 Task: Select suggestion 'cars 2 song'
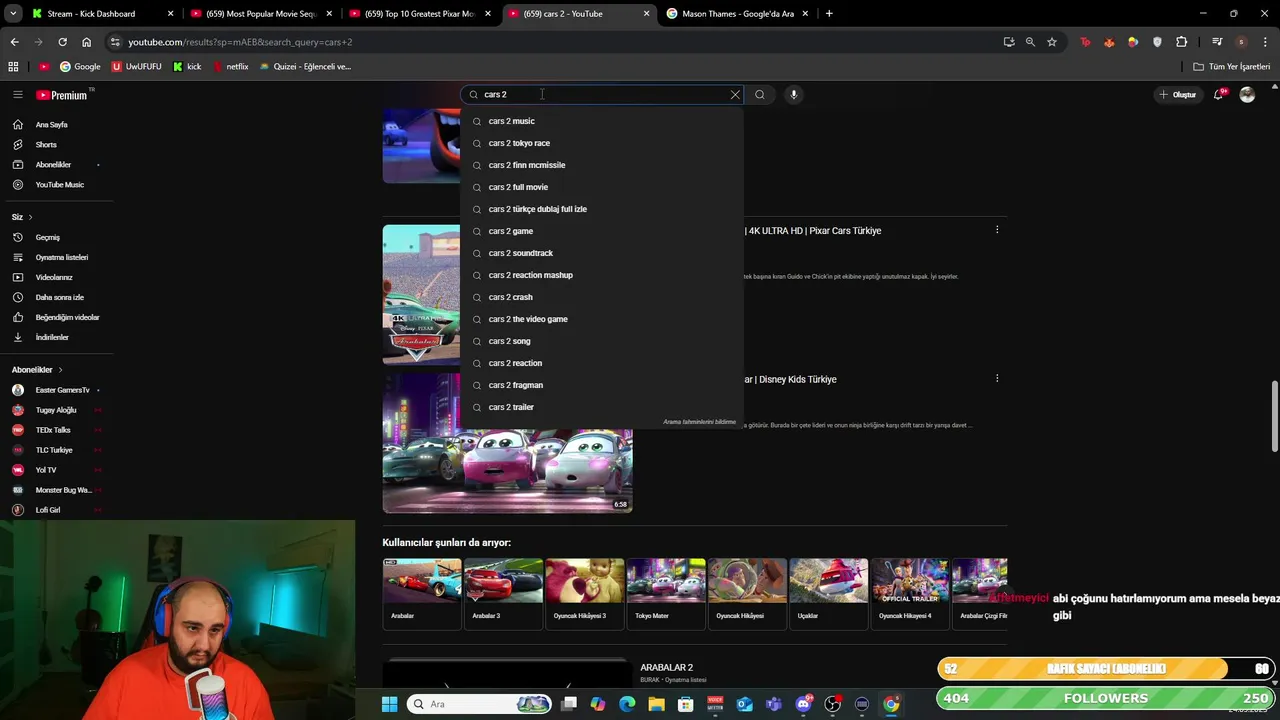point(601,341)
